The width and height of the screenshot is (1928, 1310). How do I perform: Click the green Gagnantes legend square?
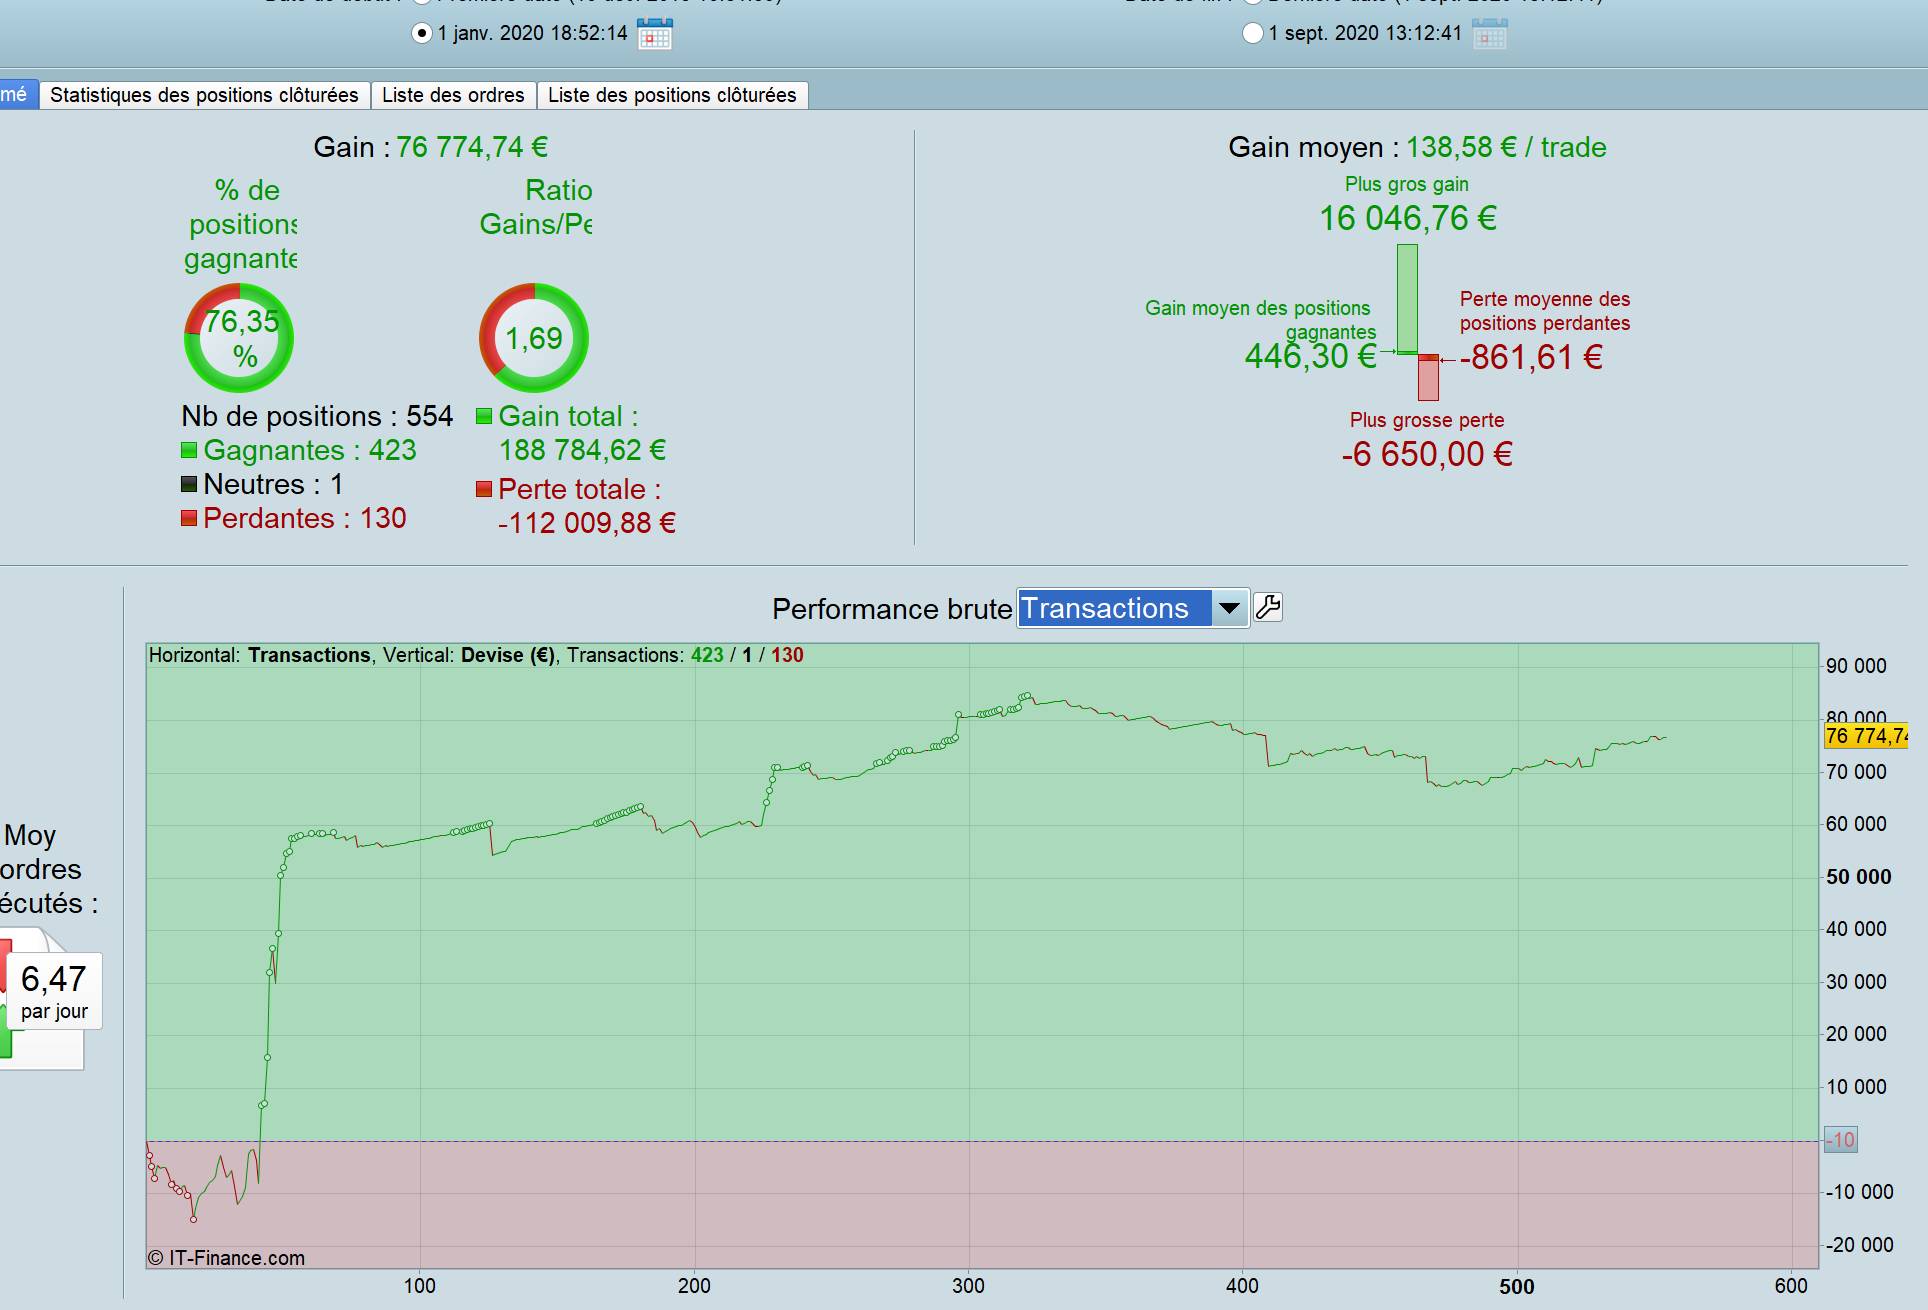click(189, 450)
